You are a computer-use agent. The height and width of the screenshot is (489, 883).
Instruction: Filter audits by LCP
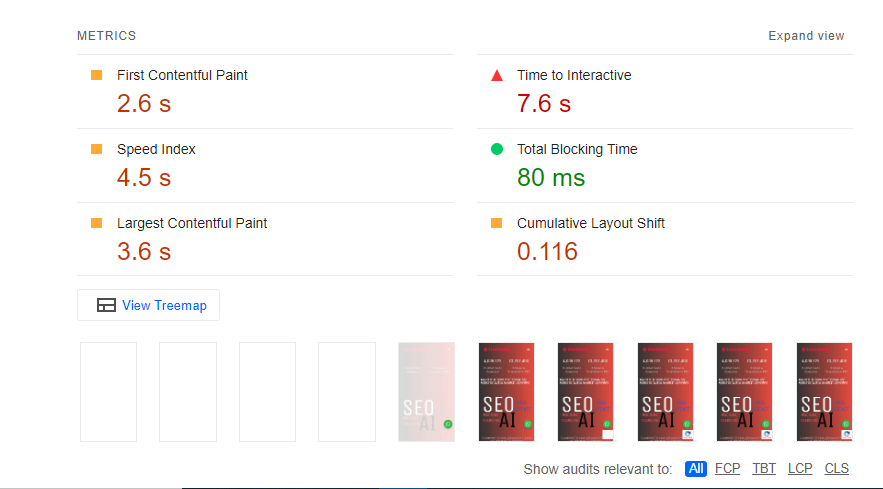point(800,468)
